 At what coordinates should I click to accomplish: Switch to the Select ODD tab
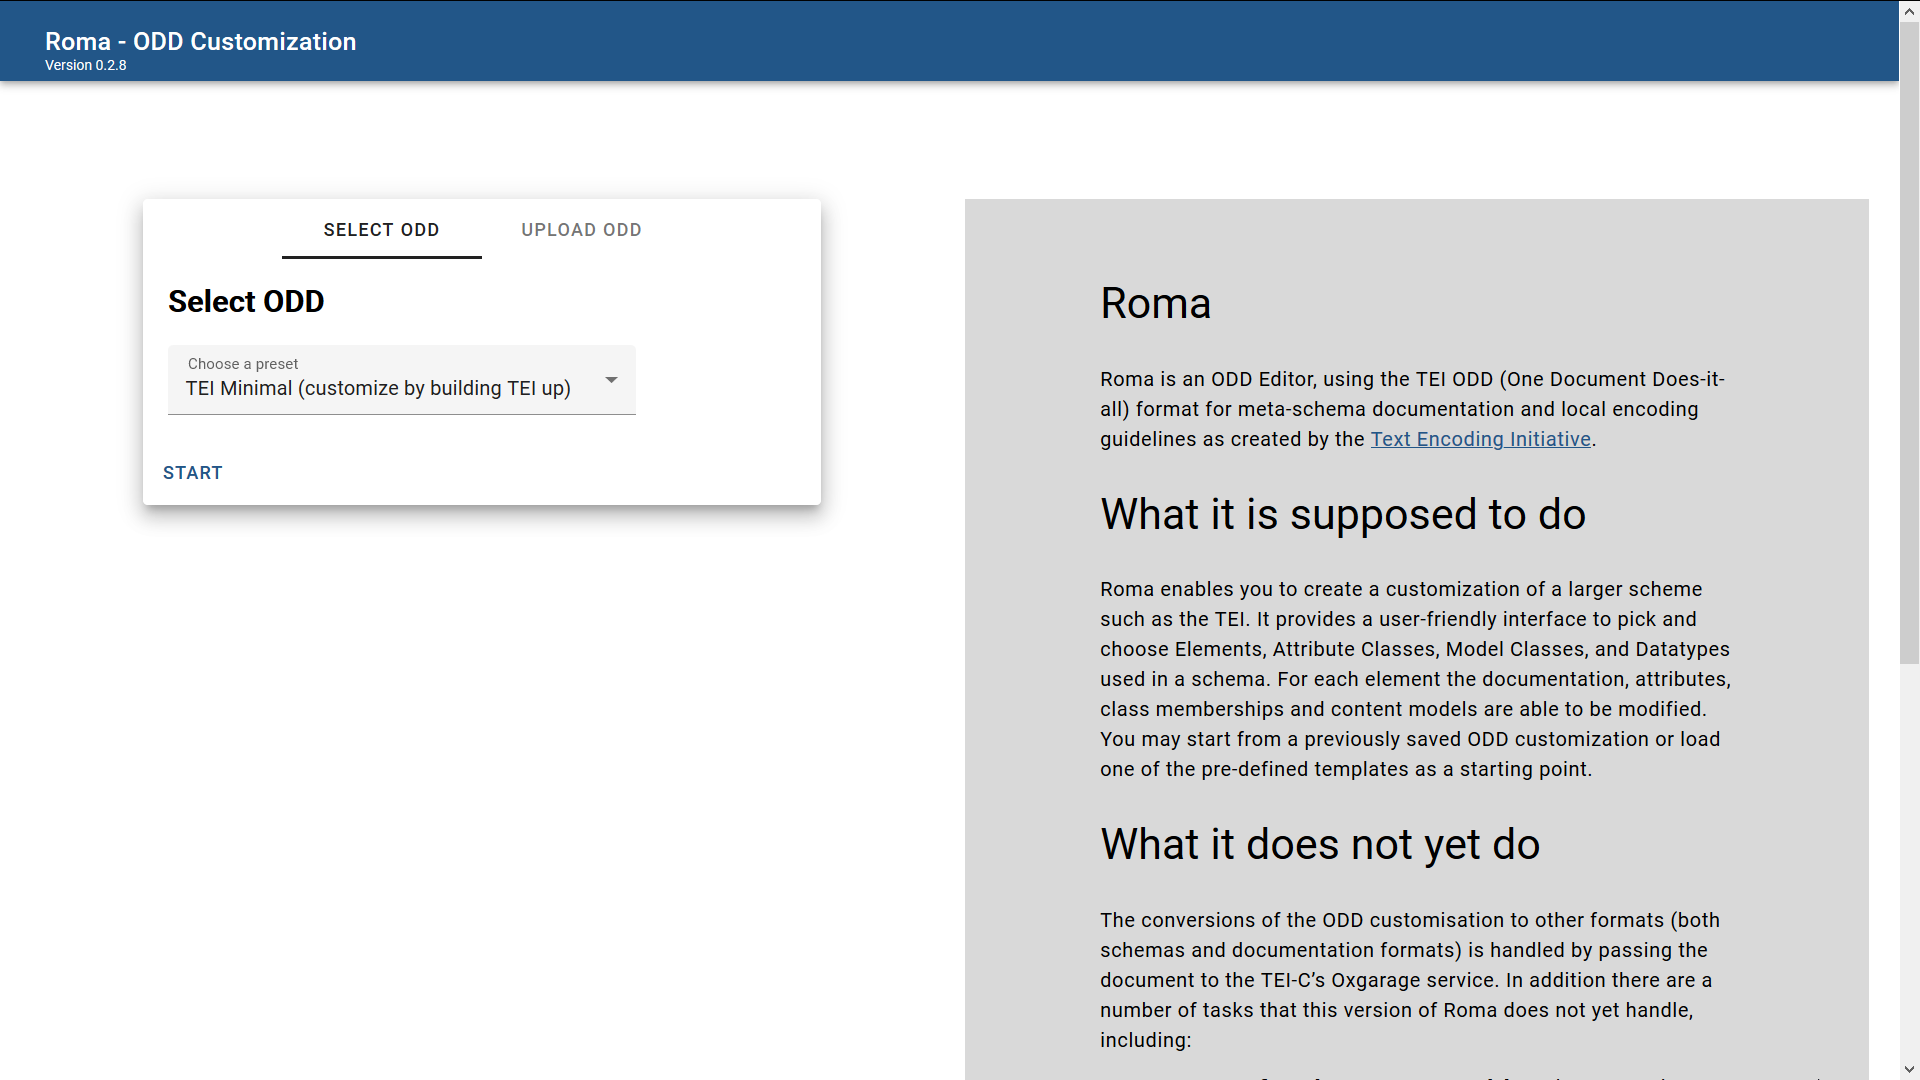point(381,230)
